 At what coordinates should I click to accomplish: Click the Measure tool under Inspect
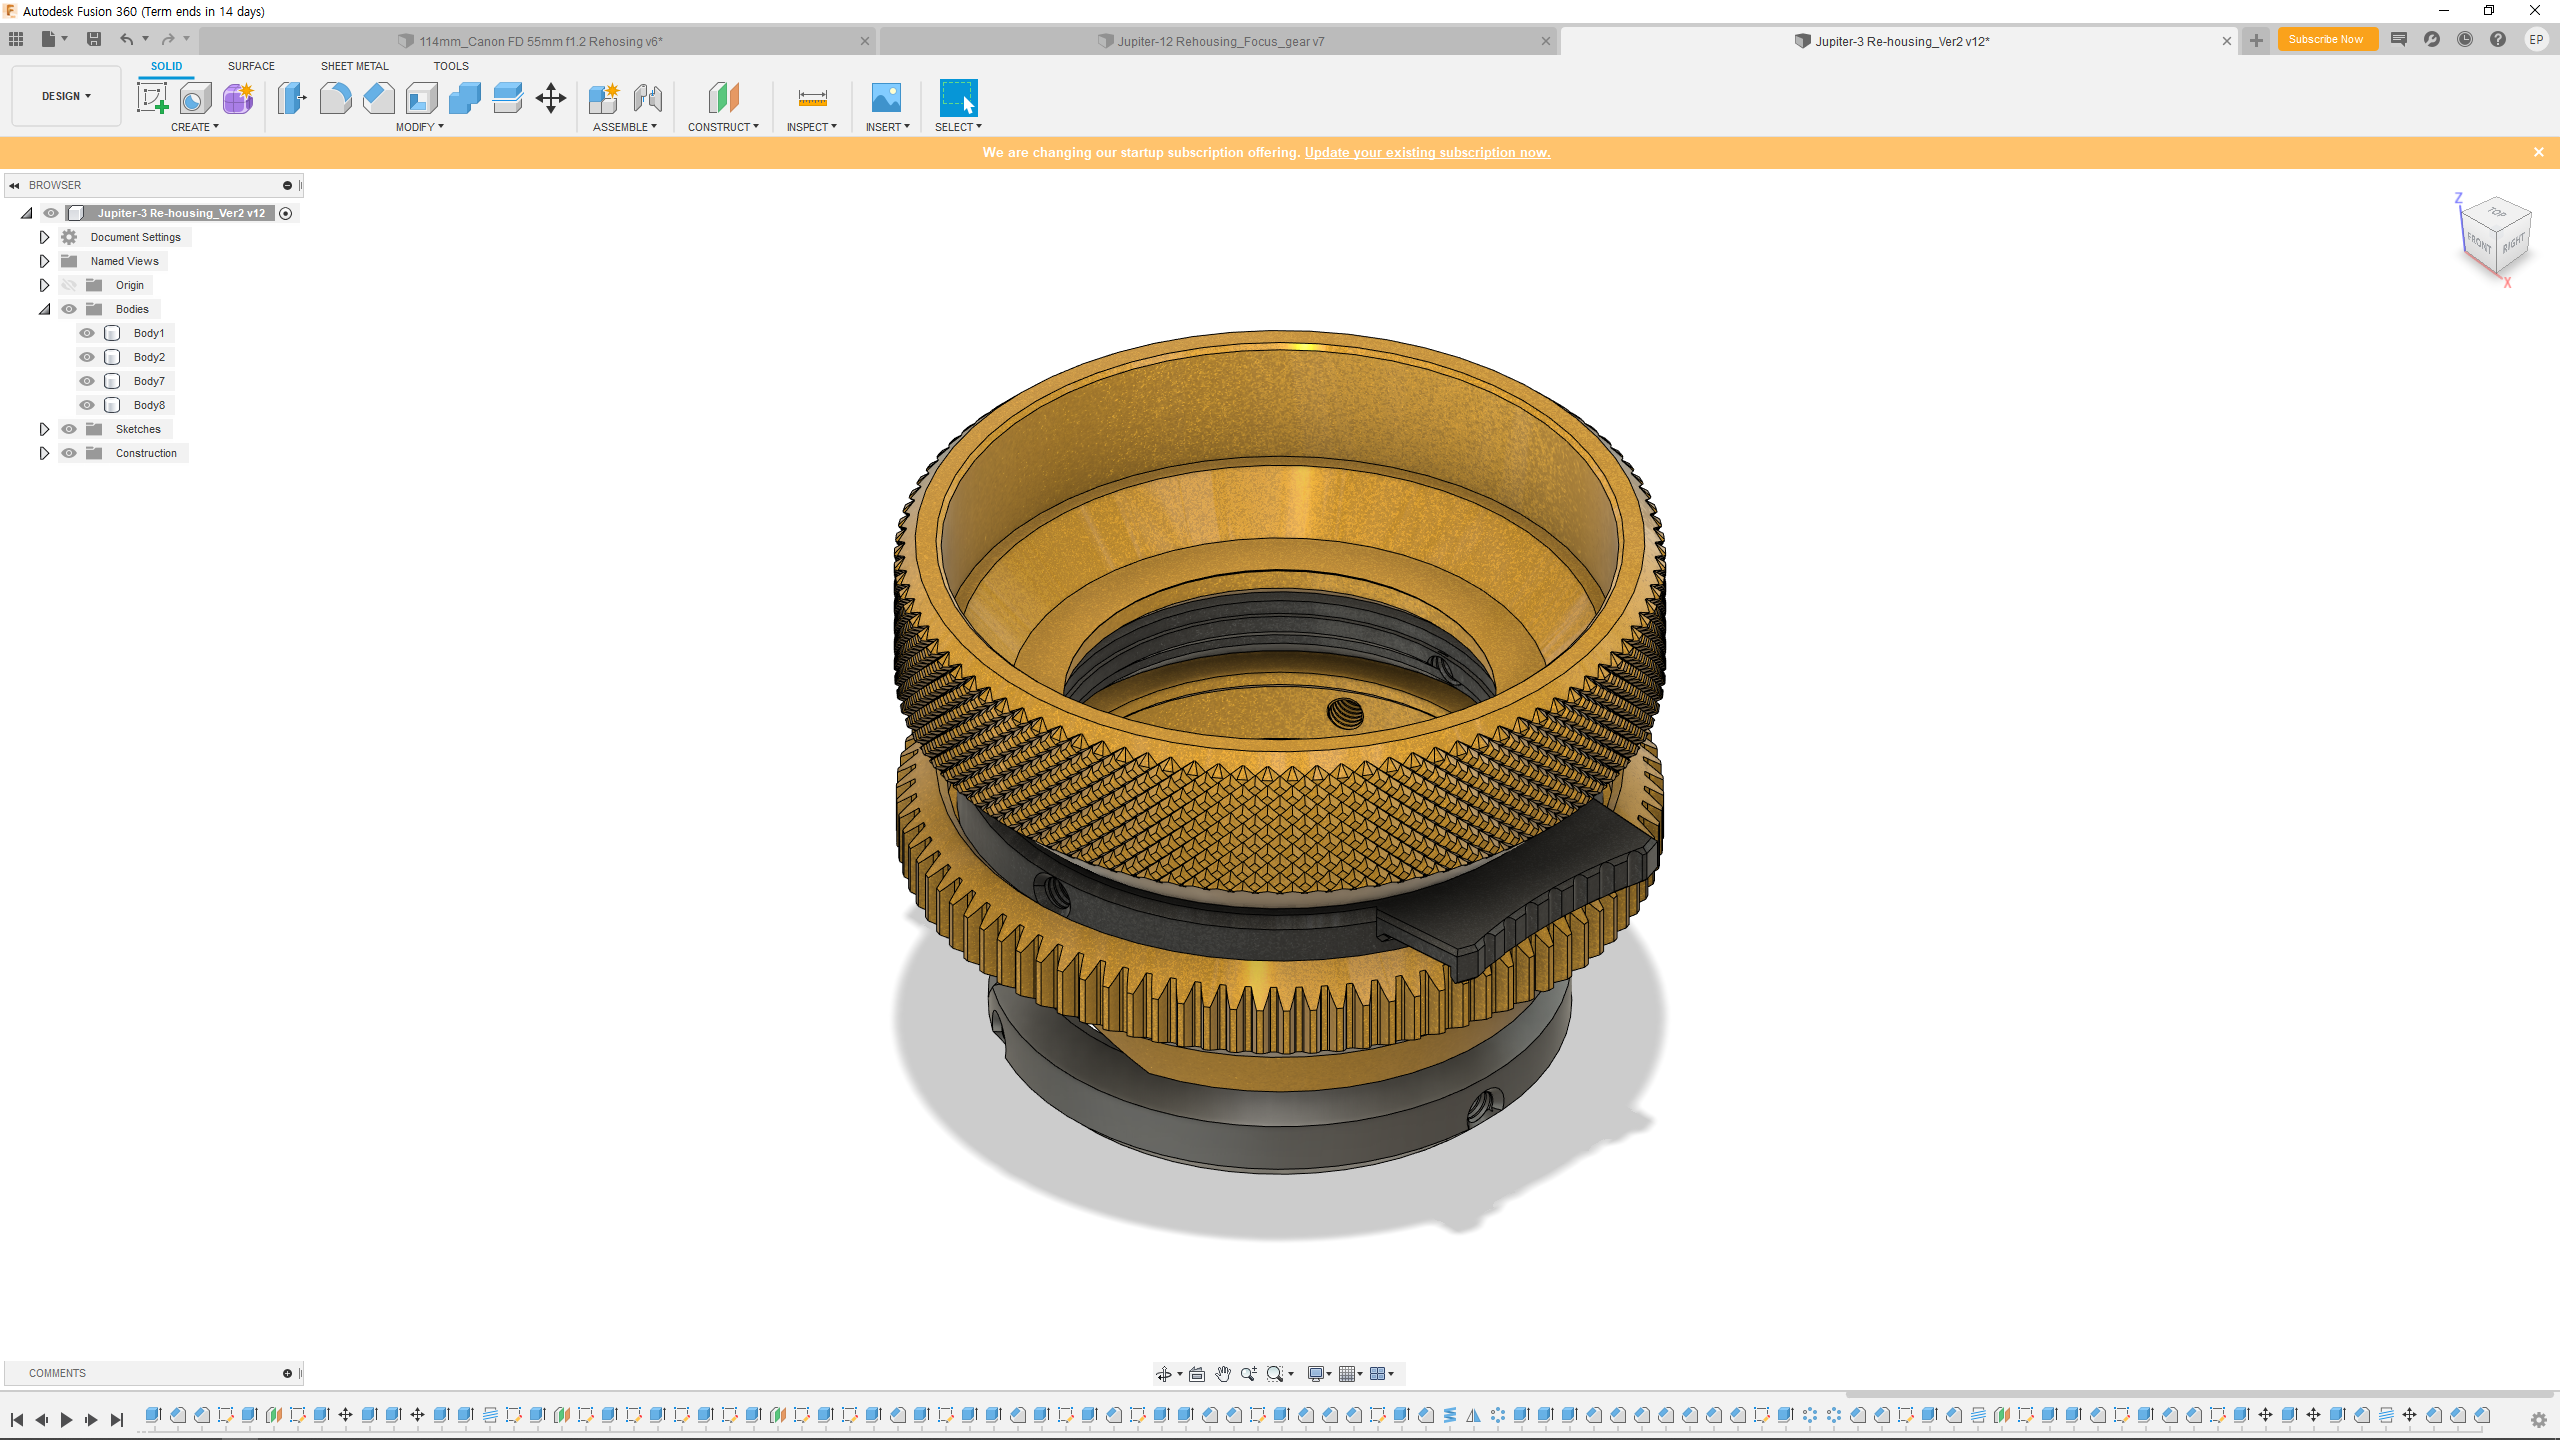(x=812, y=98)
